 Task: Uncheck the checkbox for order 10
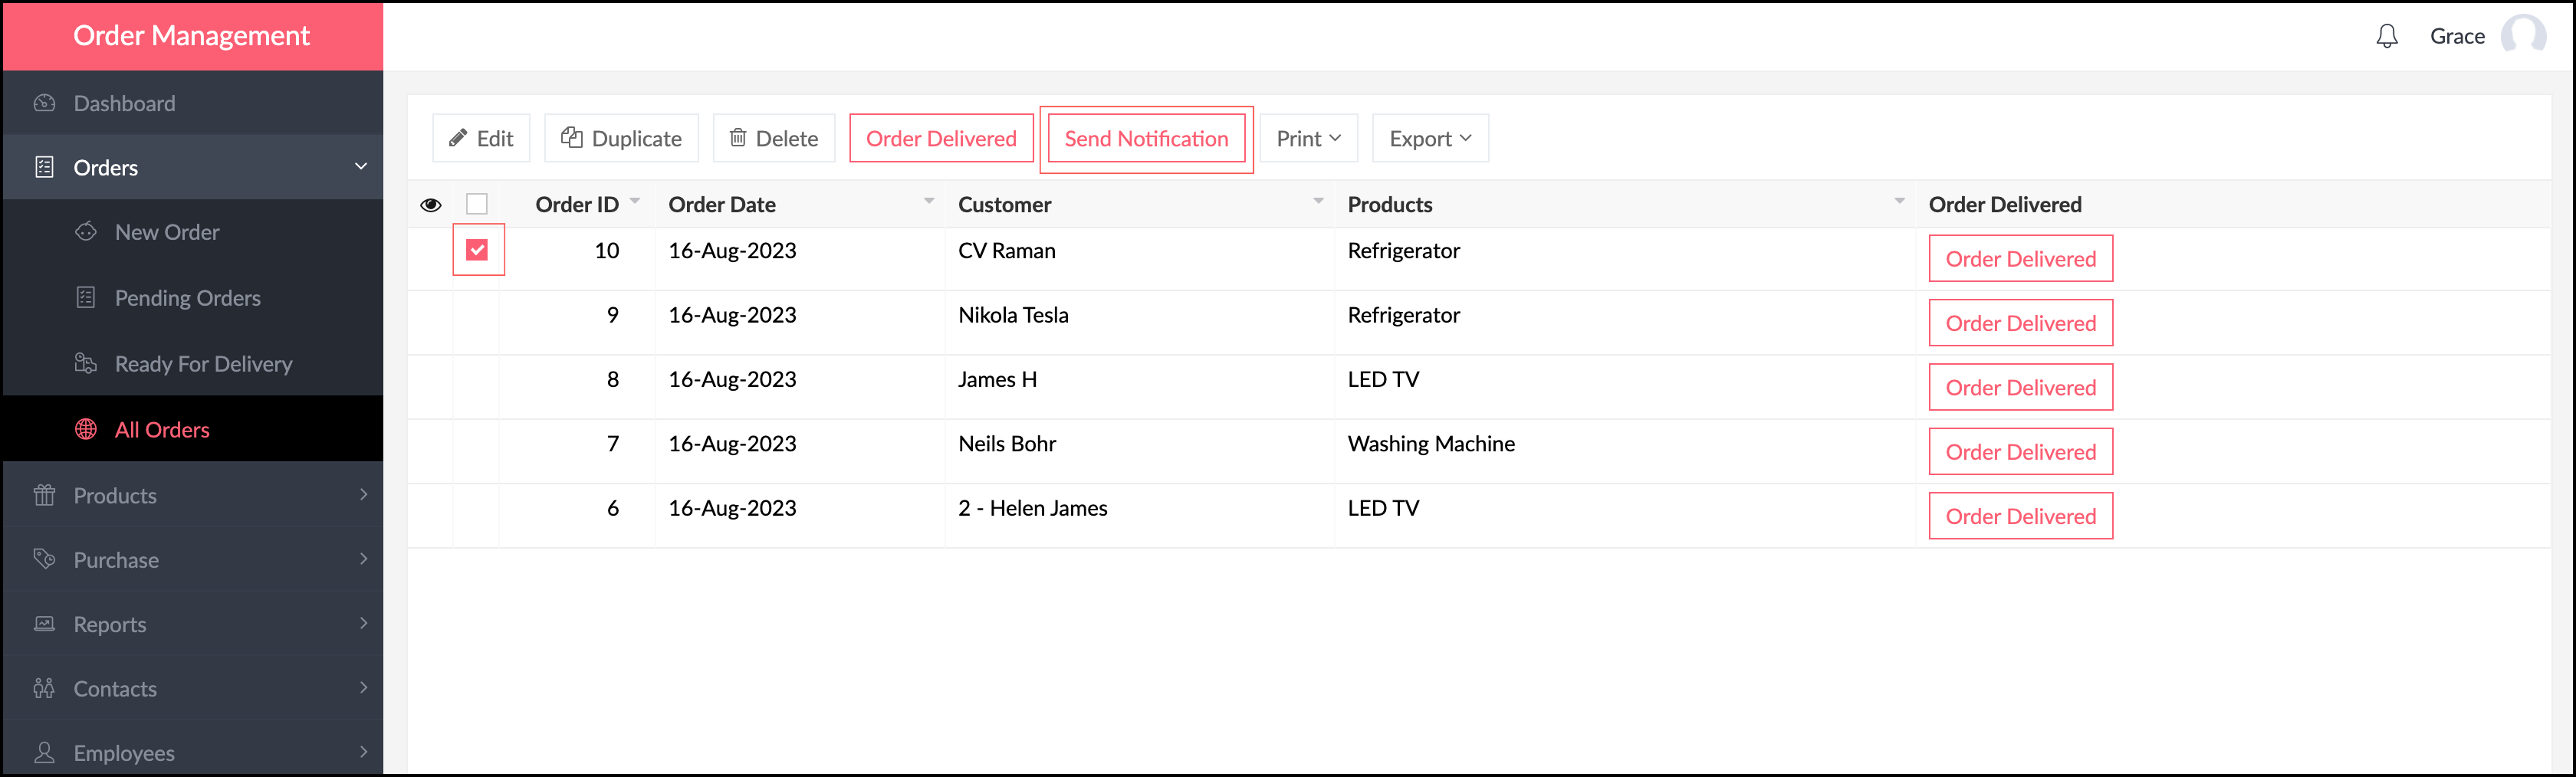tap(477, 250)
